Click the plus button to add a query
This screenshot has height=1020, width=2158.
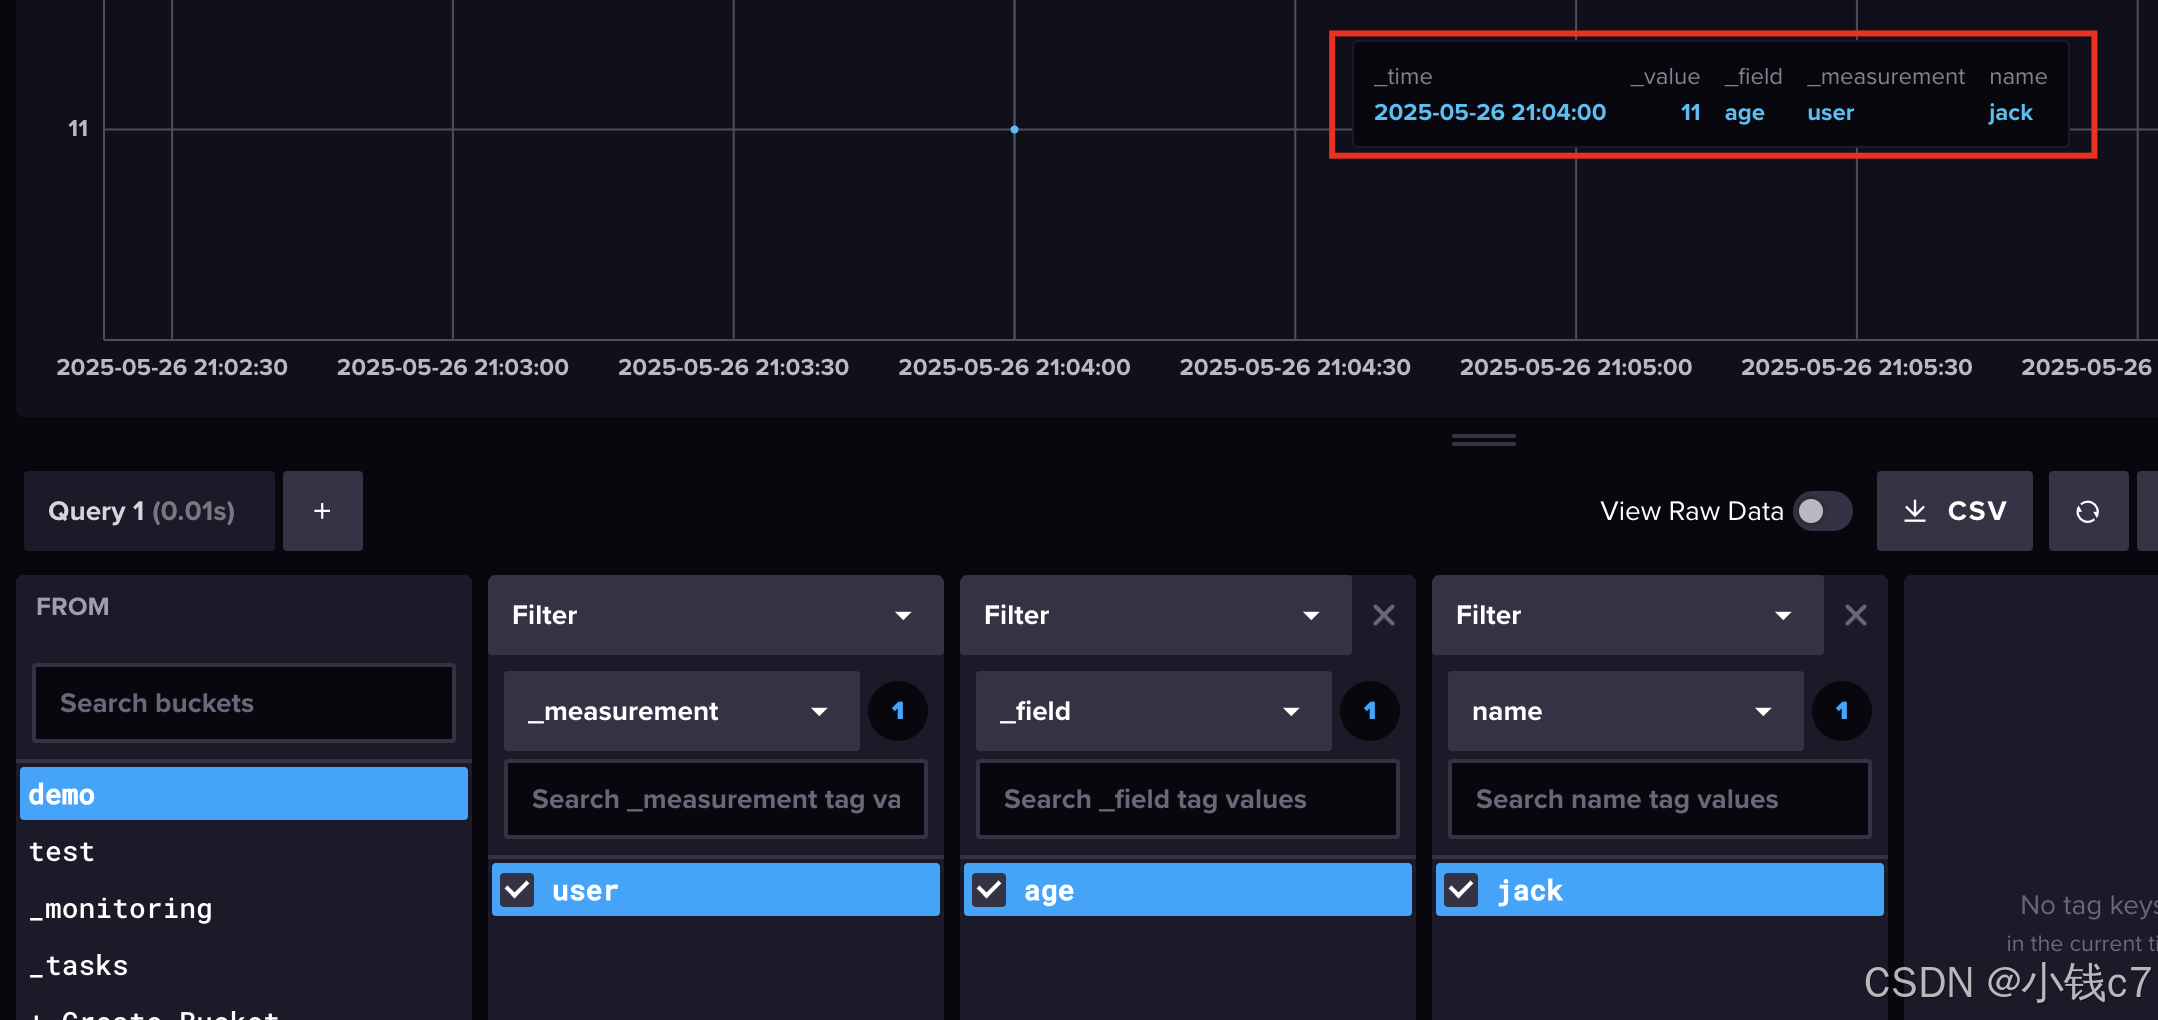pyautogui.click(x=322, y=511)
